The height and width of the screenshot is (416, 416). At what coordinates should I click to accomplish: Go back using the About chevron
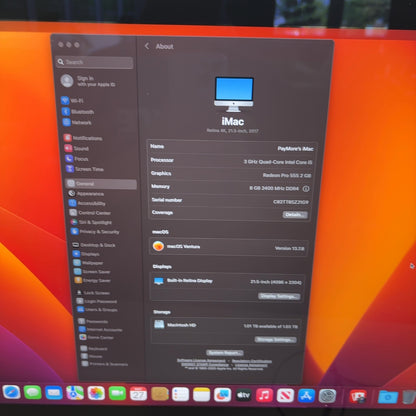coord(147,46)
